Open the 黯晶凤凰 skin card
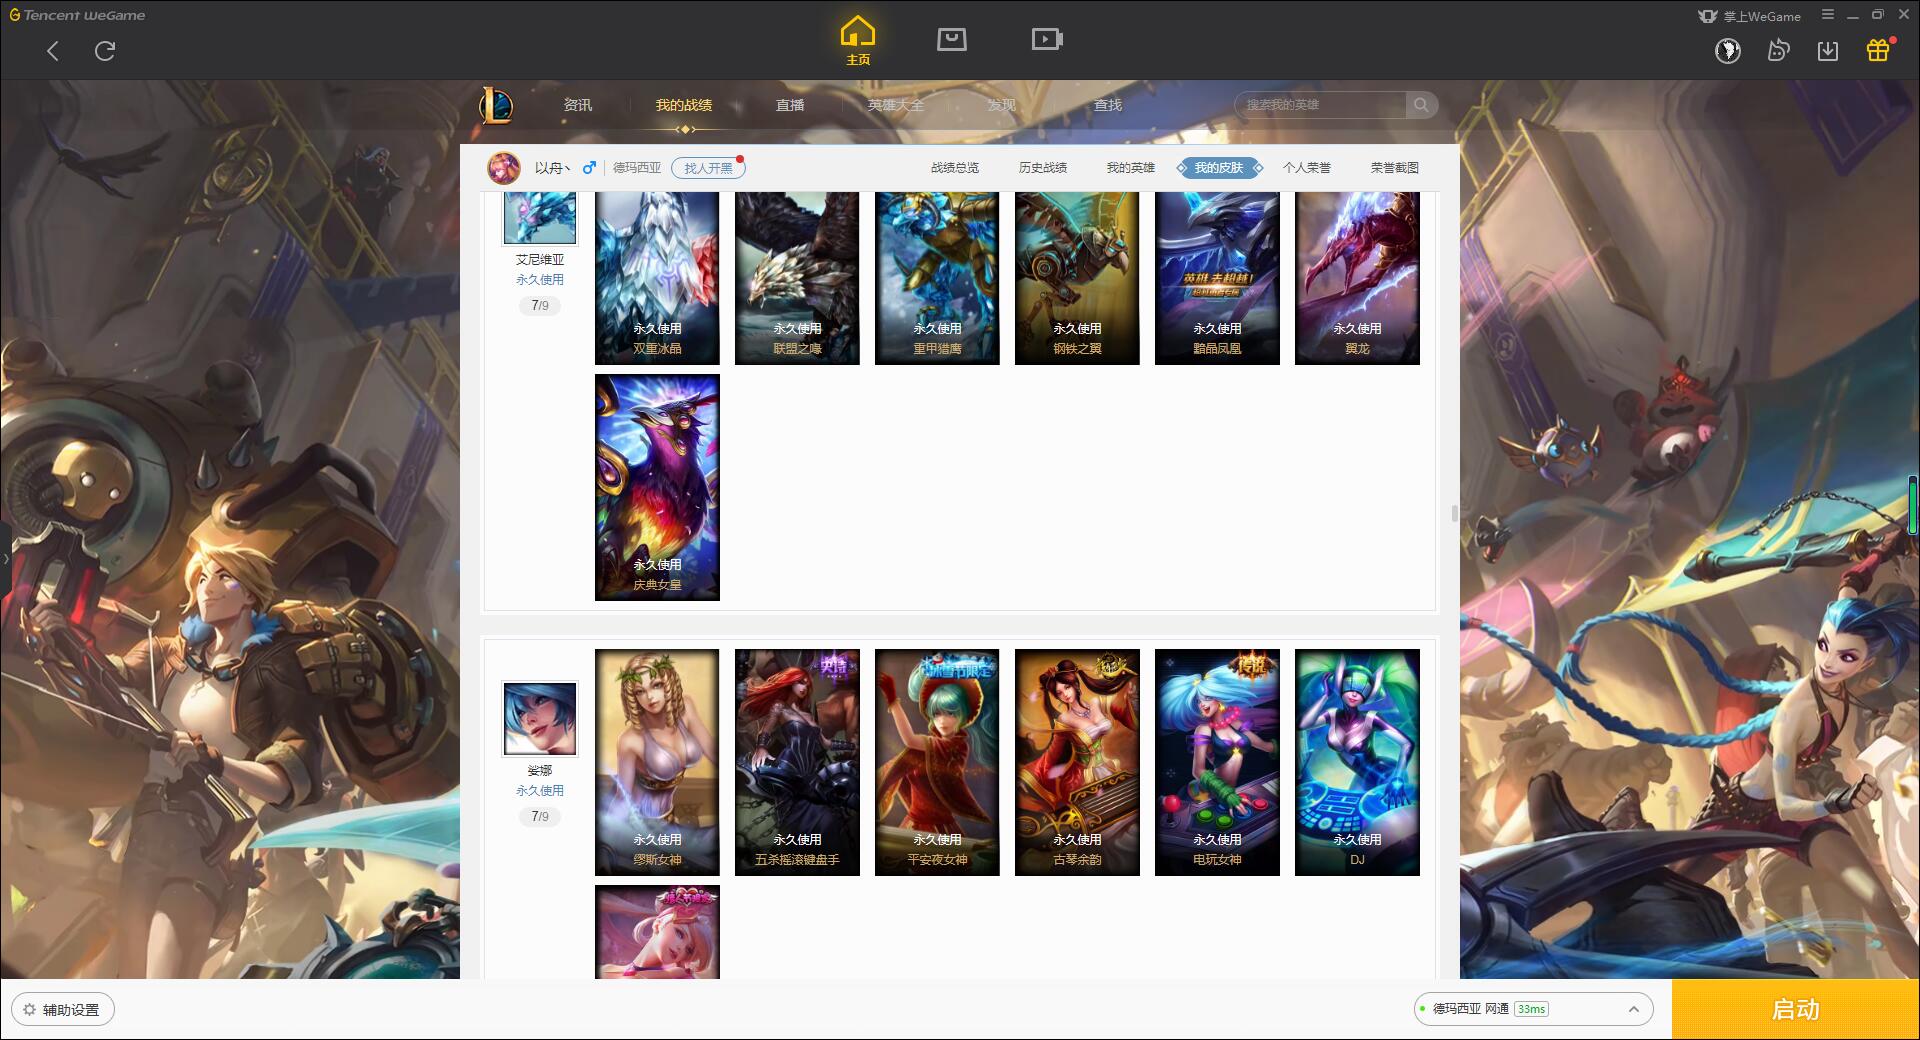The height and width of the screenshot is (1040, 1920). 1217,278
